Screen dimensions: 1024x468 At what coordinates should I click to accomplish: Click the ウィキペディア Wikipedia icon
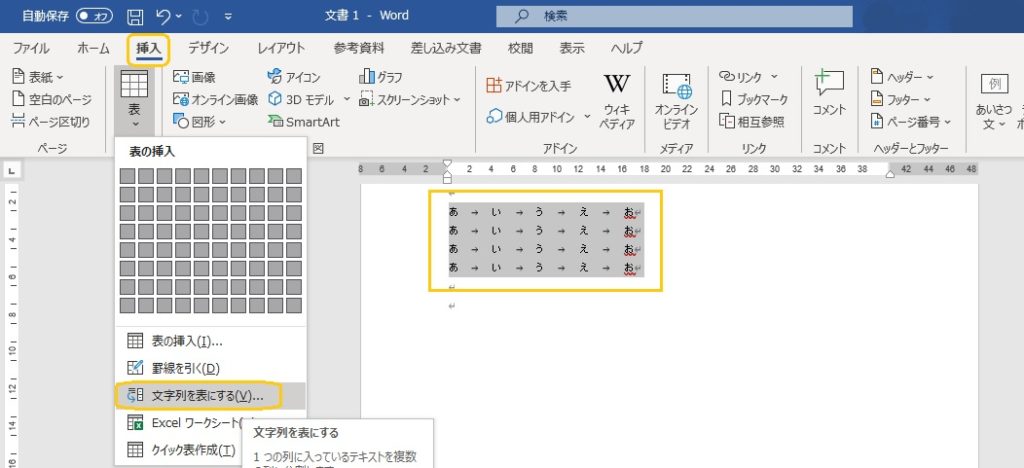point(617,98)
